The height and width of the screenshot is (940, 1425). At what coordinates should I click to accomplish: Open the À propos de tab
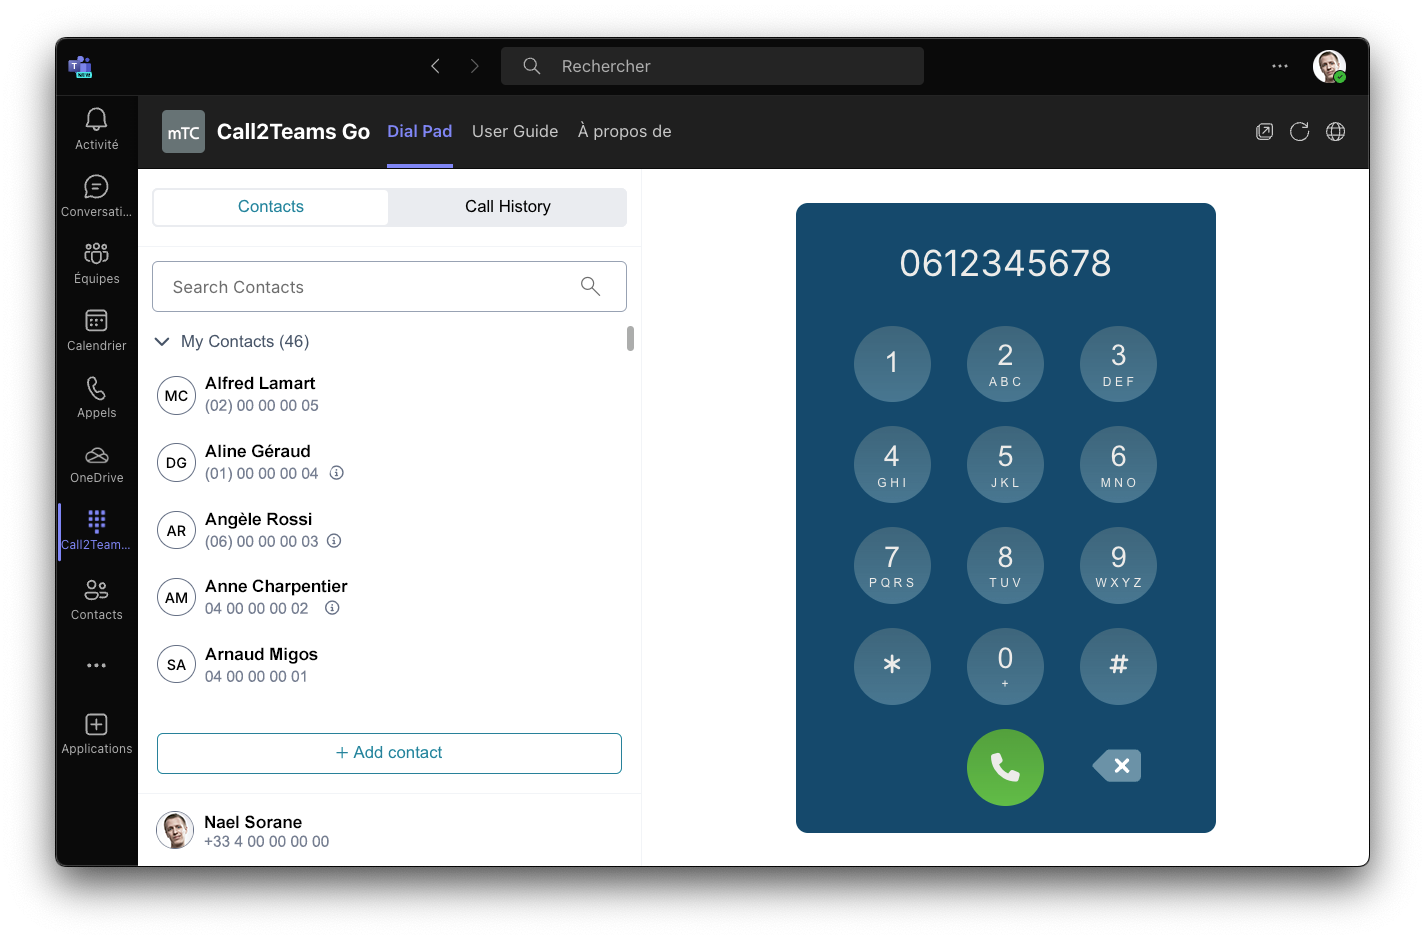tap(624, 131)
